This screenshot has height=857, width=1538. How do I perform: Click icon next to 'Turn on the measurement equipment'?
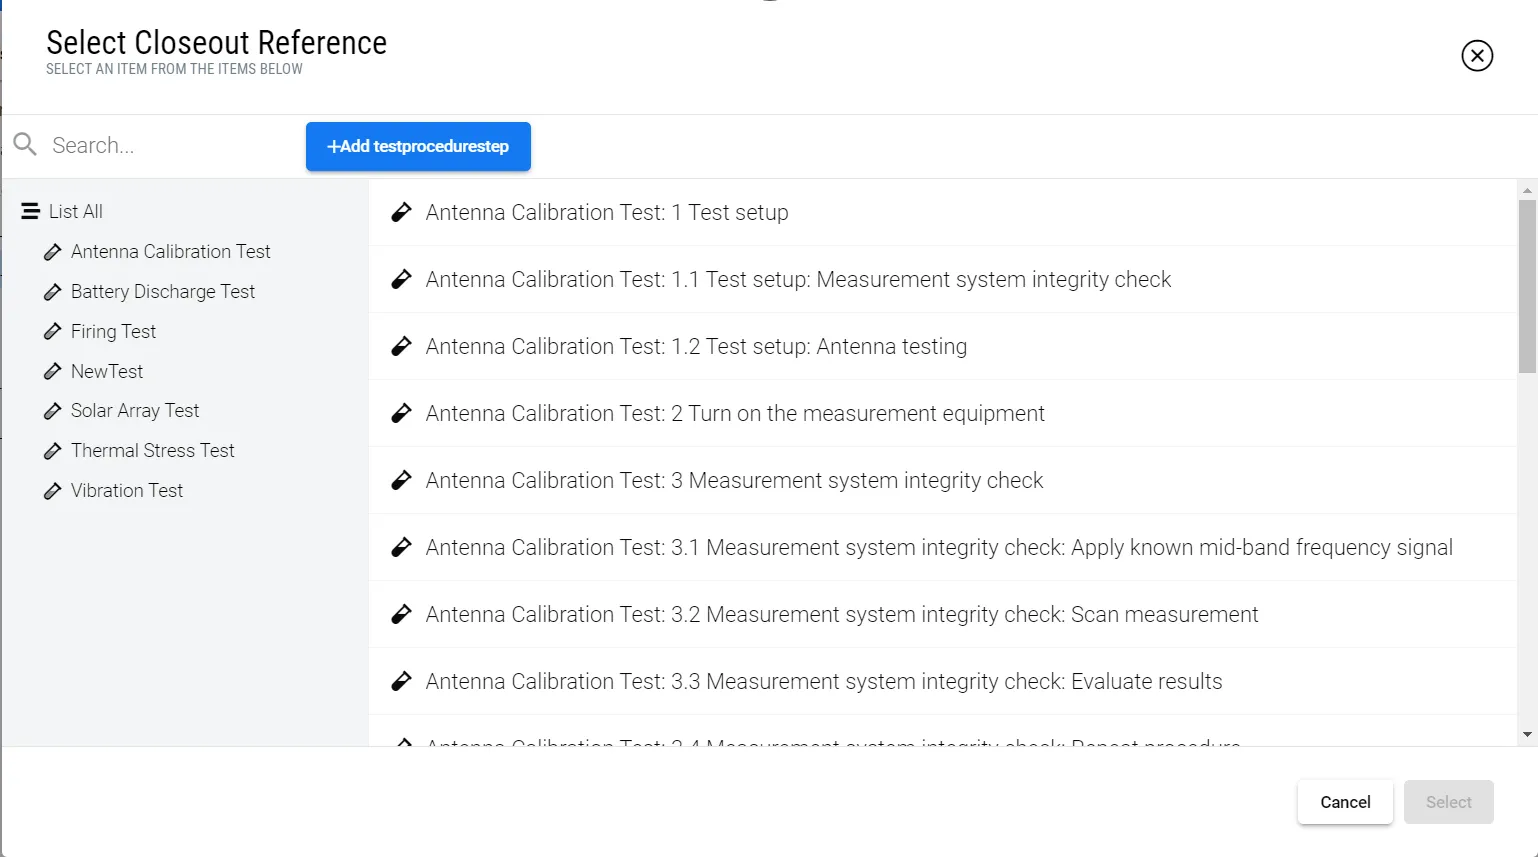[401, 413]
